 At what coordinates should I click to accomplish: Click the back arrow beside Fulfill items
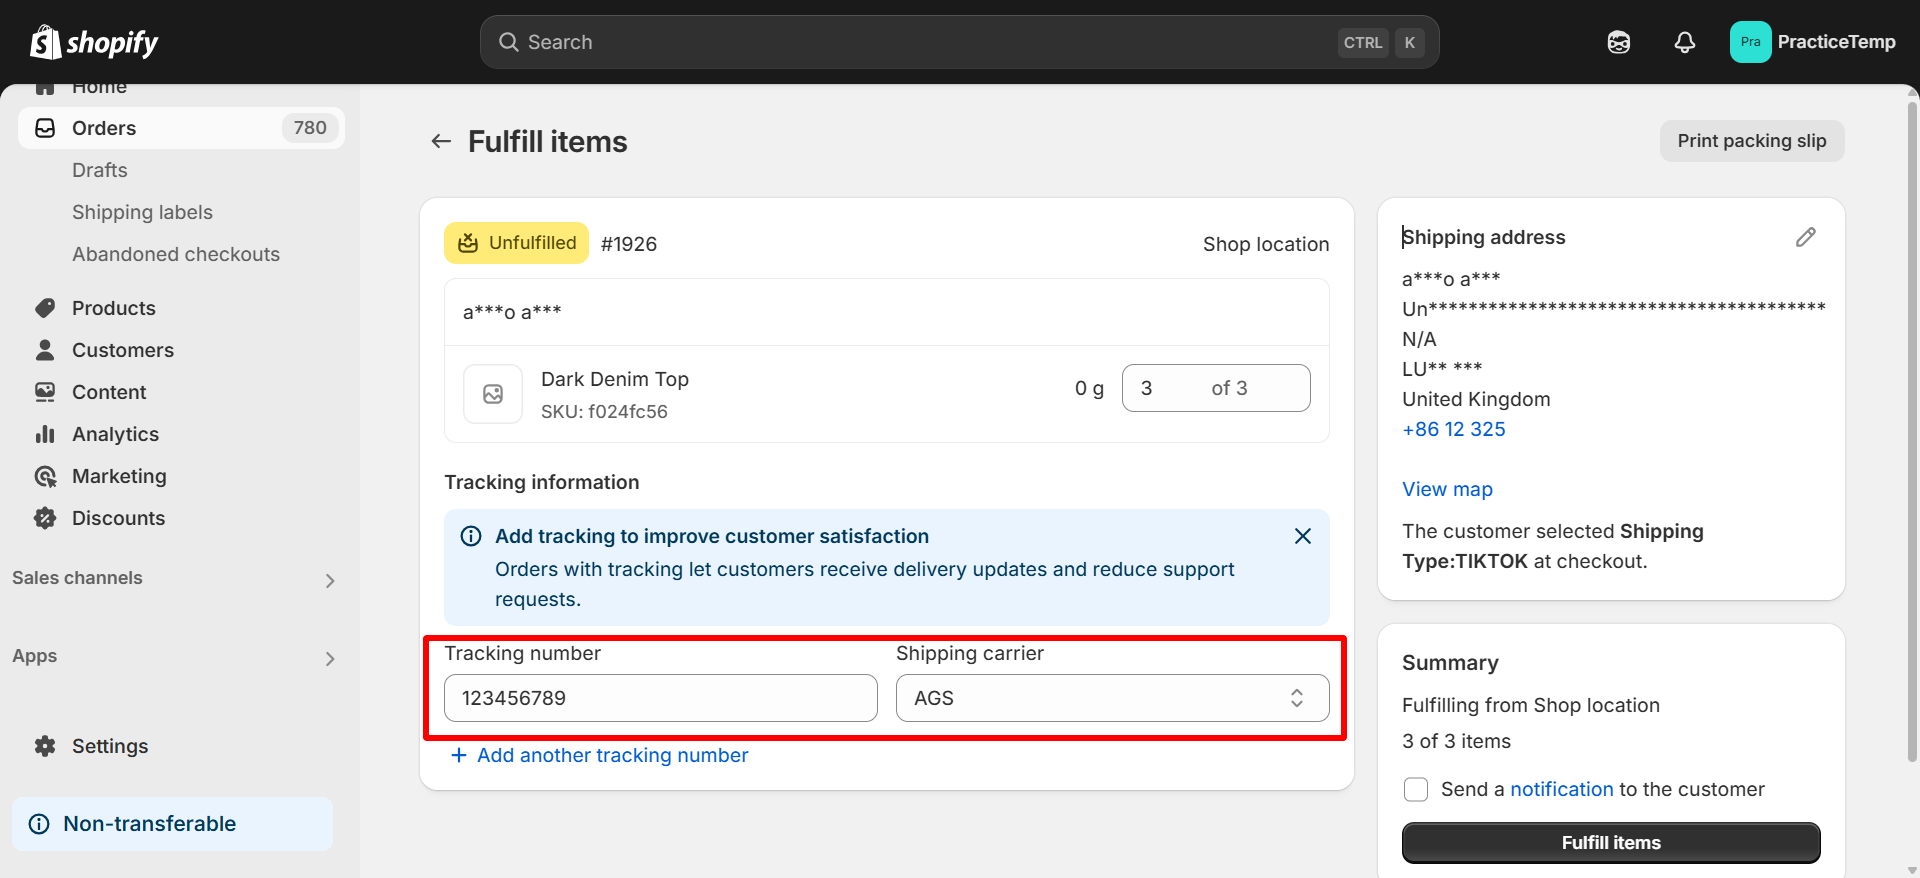(441, 142)
